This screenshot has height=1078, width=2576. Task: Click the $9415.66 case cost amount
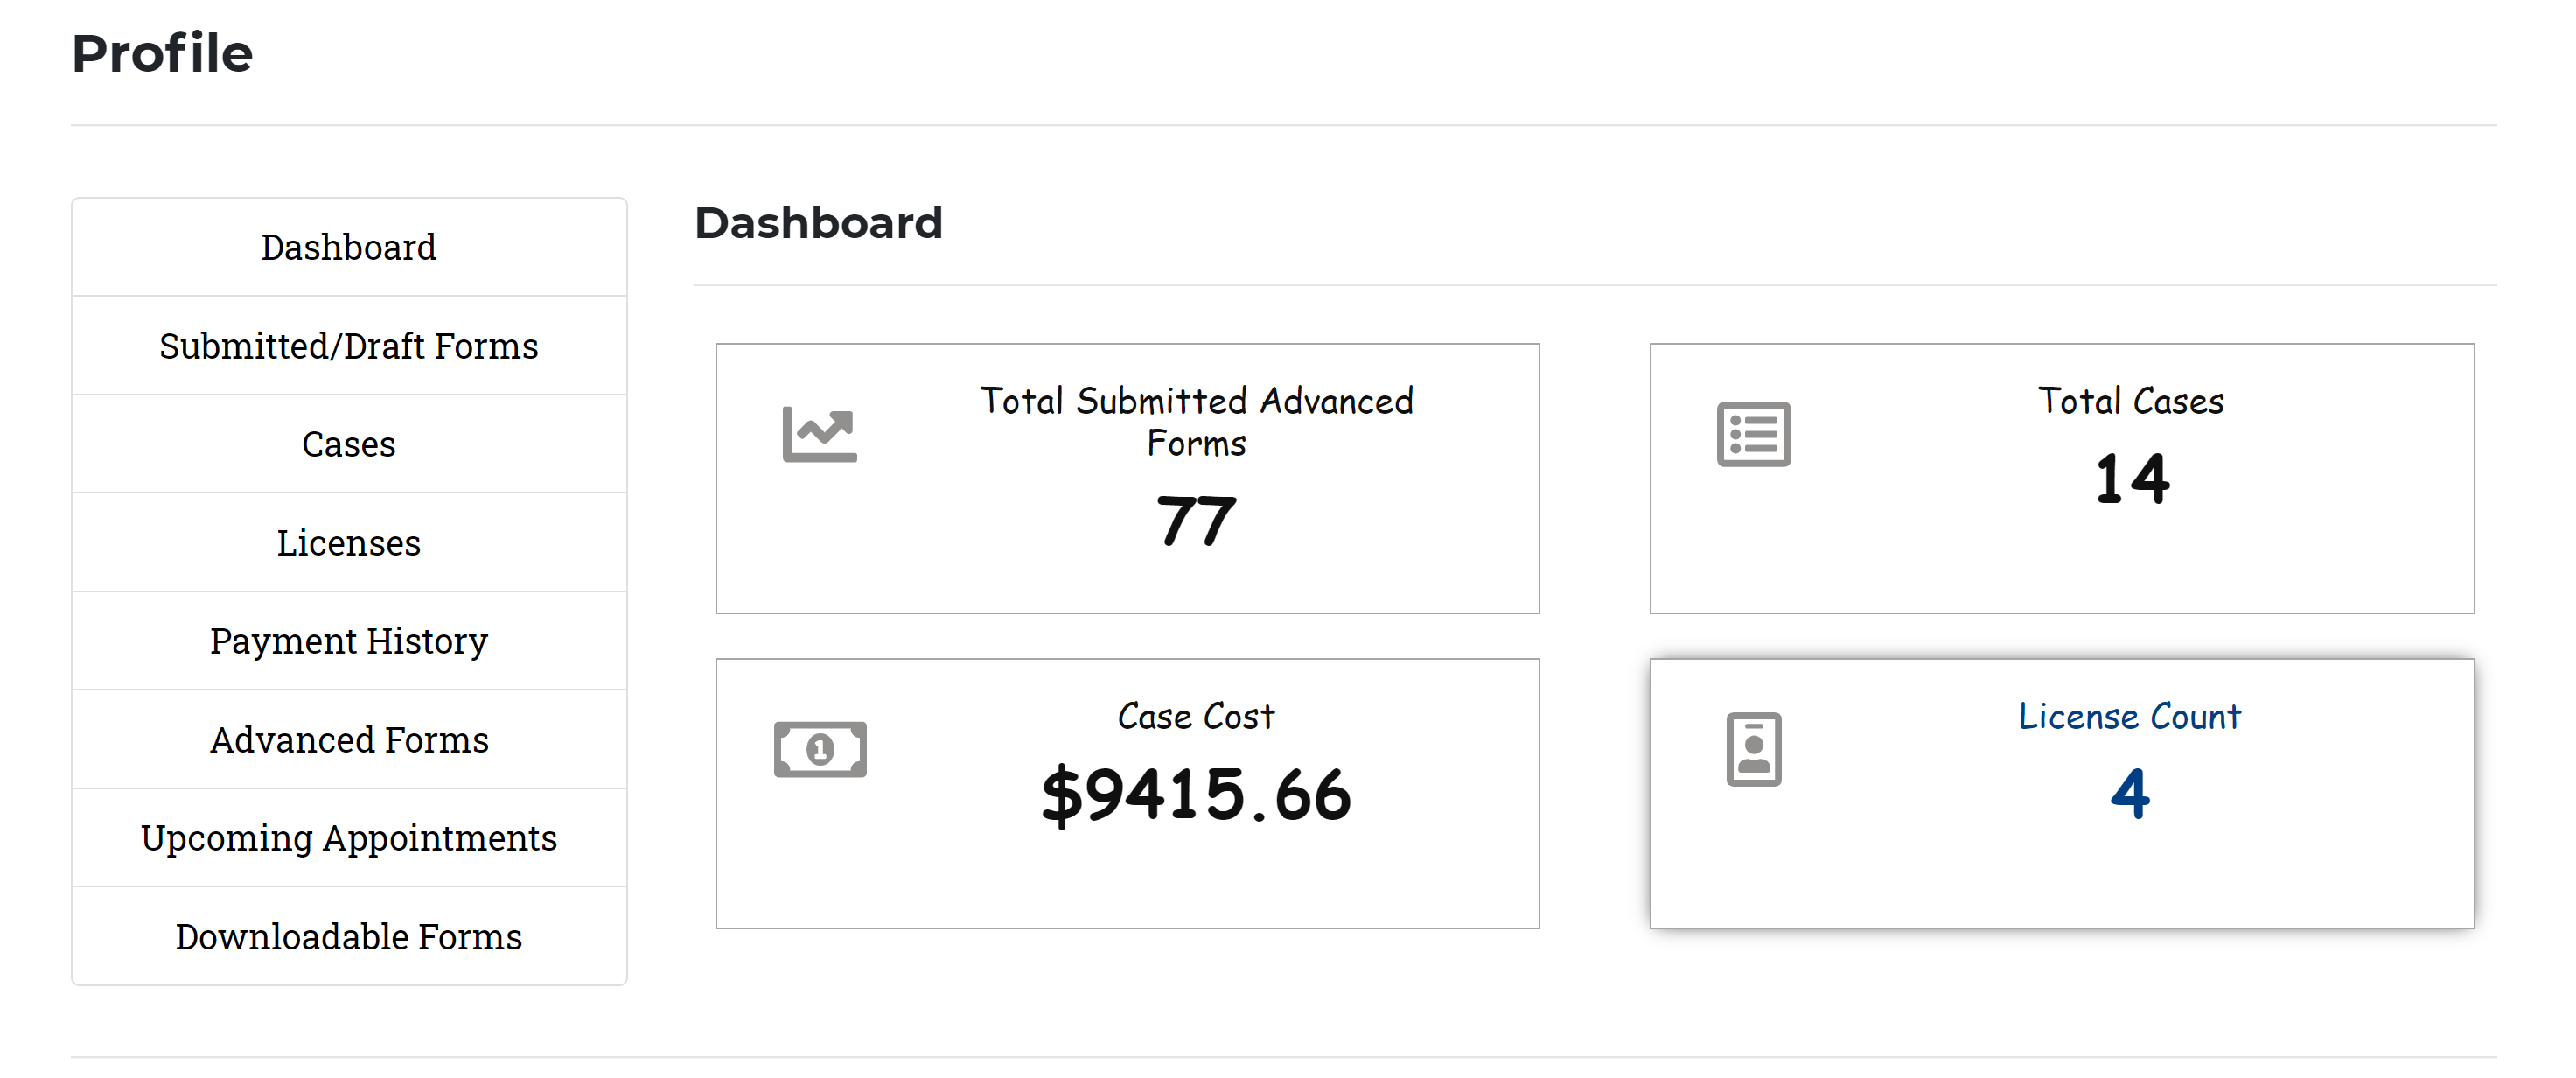click(1196, 795)
